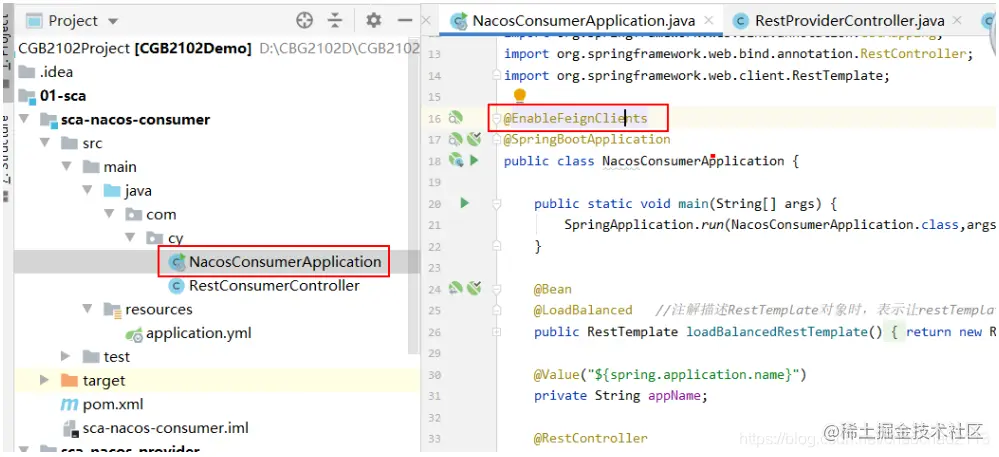Click bean navigation gutter icon on line 24
The image size is (999, 457).
pos(456,289)
